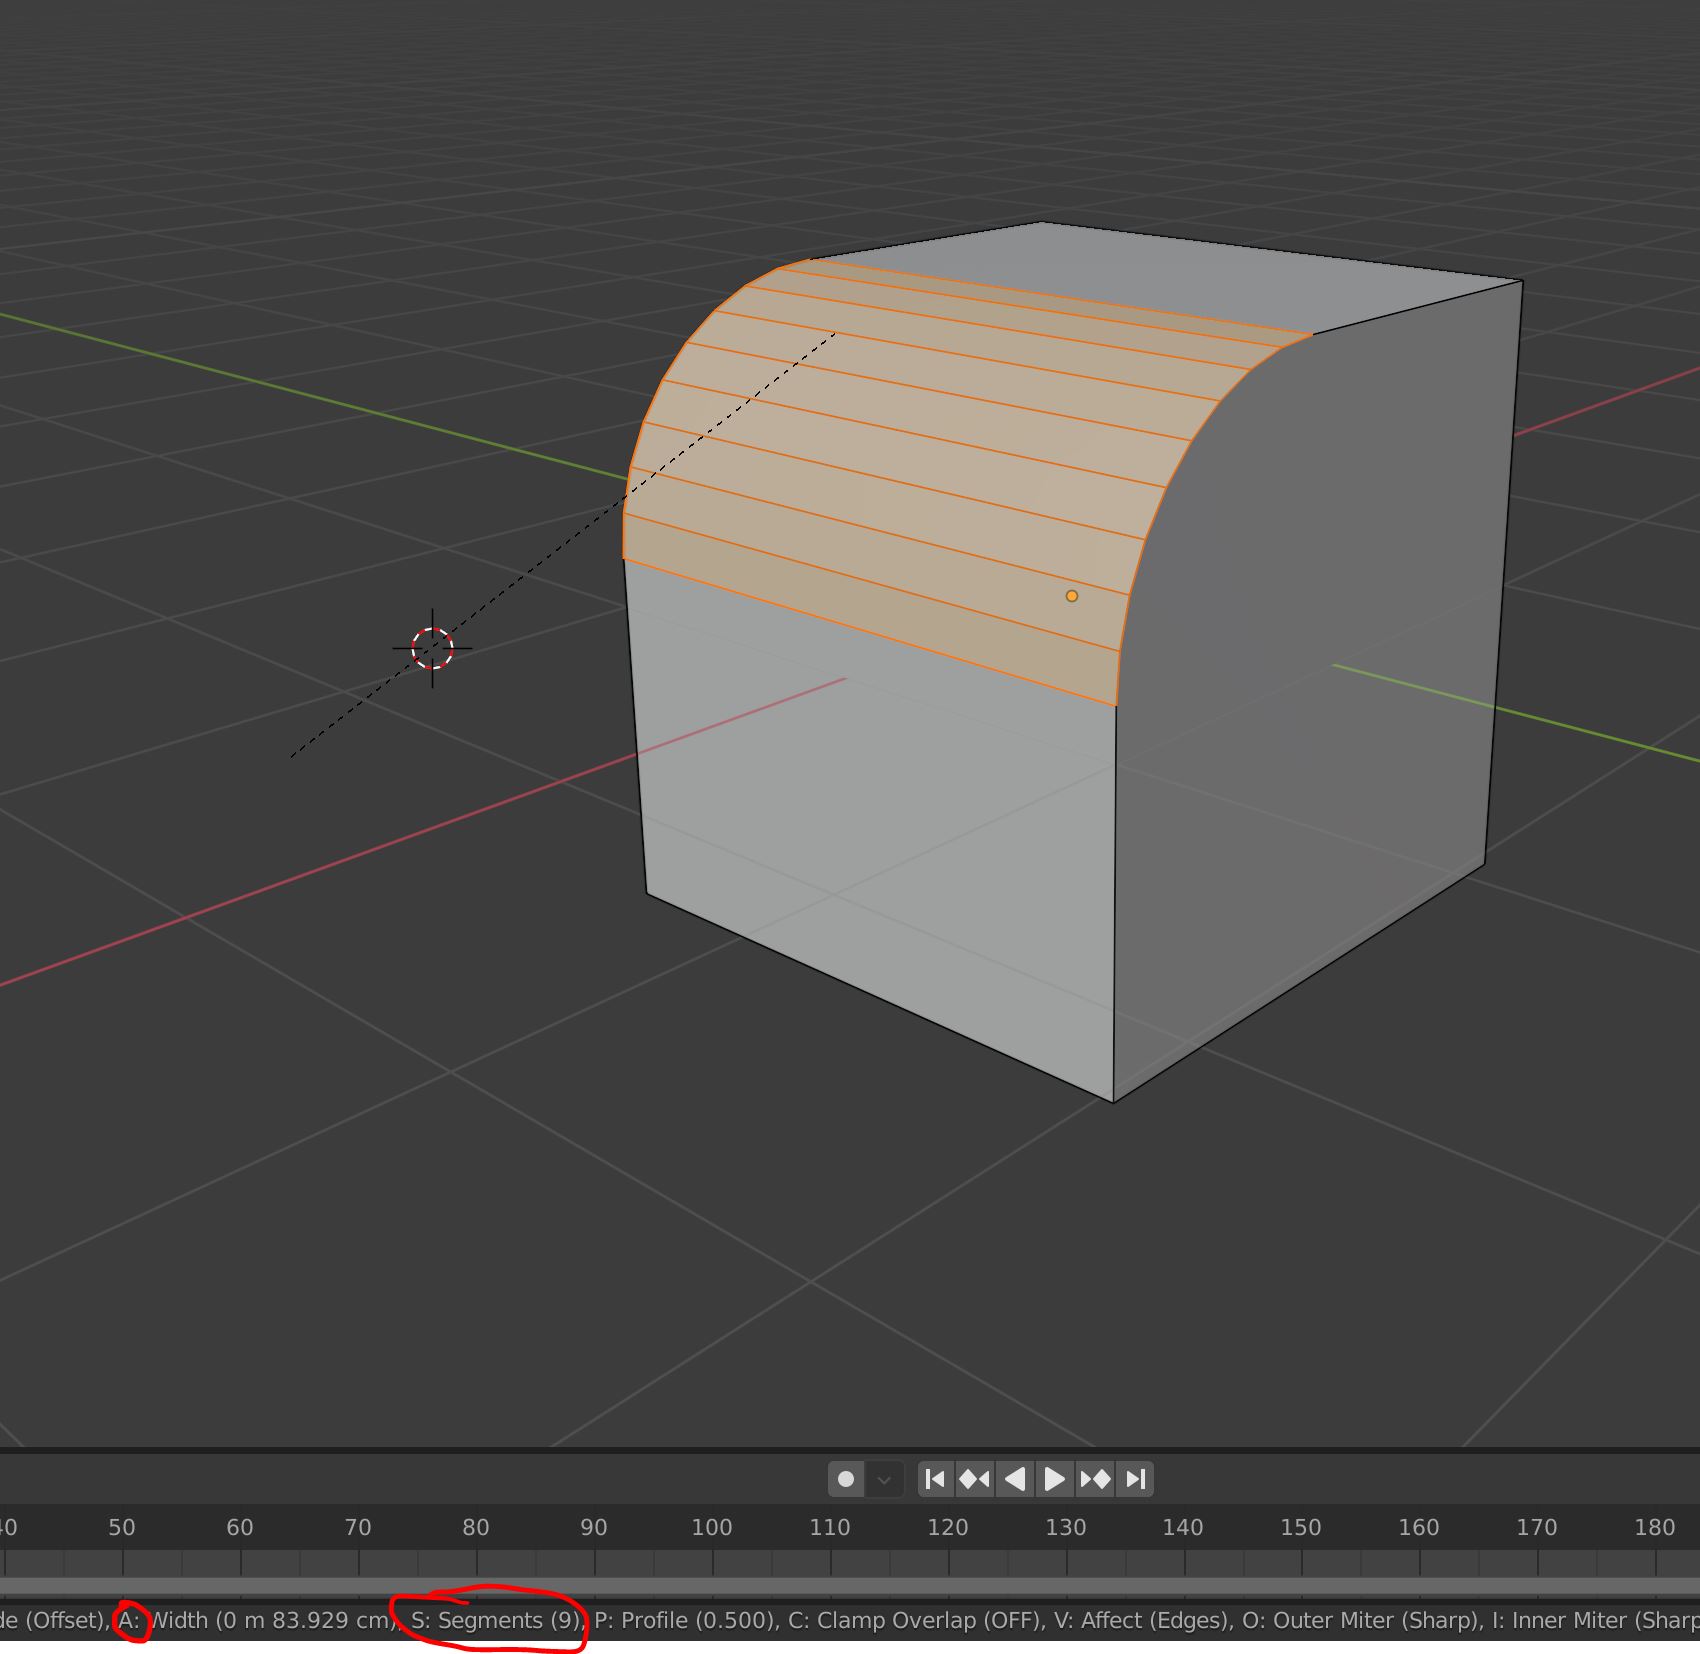Click the 3D cursor in the viewport
The width and height of the screenshot is (1700, 1654).
coord(432,648)
